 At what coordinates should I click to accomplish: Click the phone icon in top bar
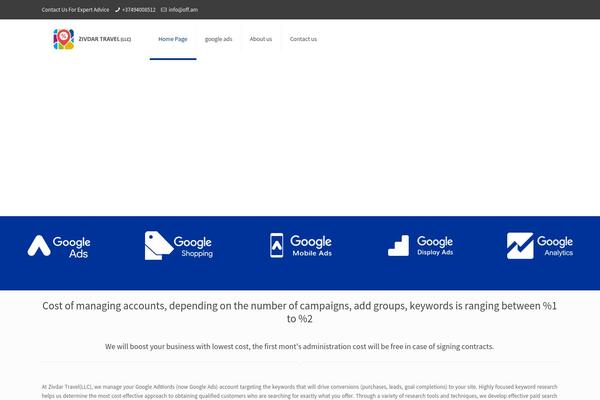click(x=117, y=10)
